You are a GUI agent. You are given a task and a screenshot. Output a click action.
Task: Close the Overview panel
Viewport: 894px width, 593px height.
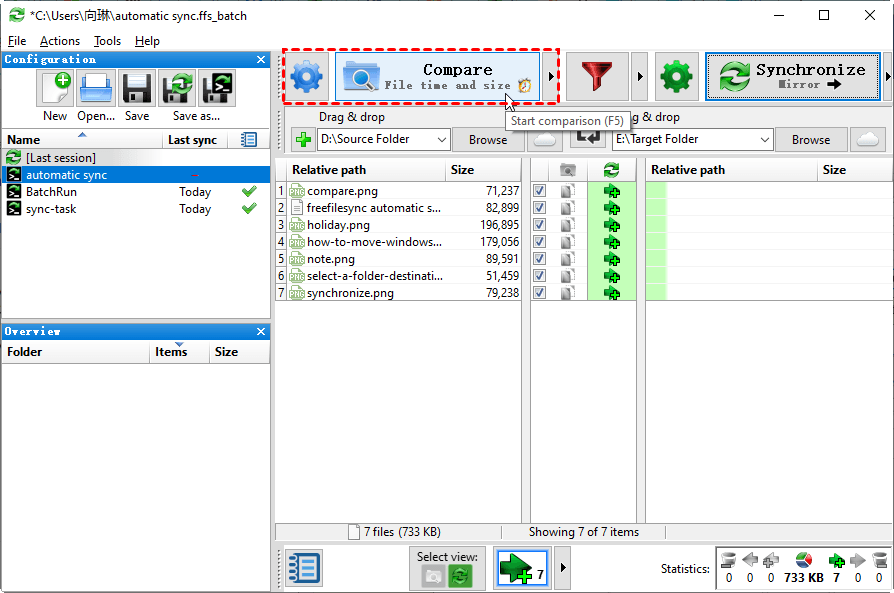[x=261, y=331]
